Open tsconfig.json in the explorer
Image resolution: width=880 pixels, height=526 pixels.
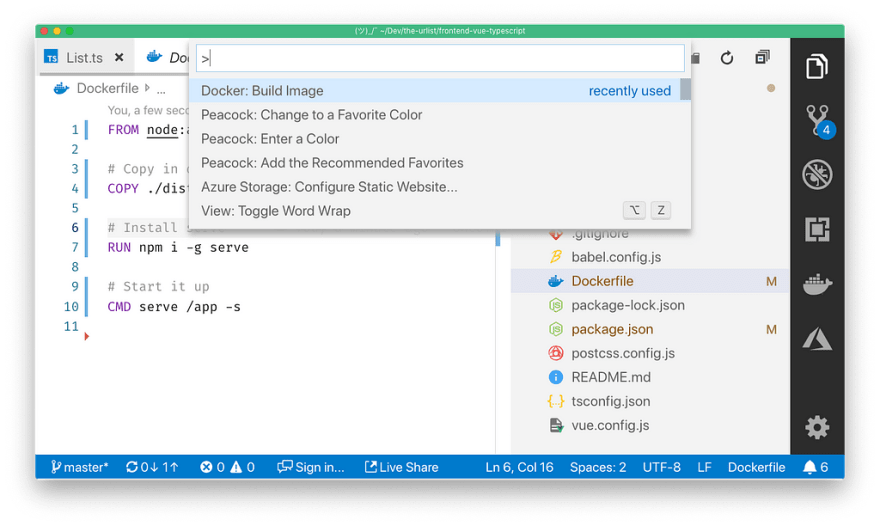(x=650, y=401)
